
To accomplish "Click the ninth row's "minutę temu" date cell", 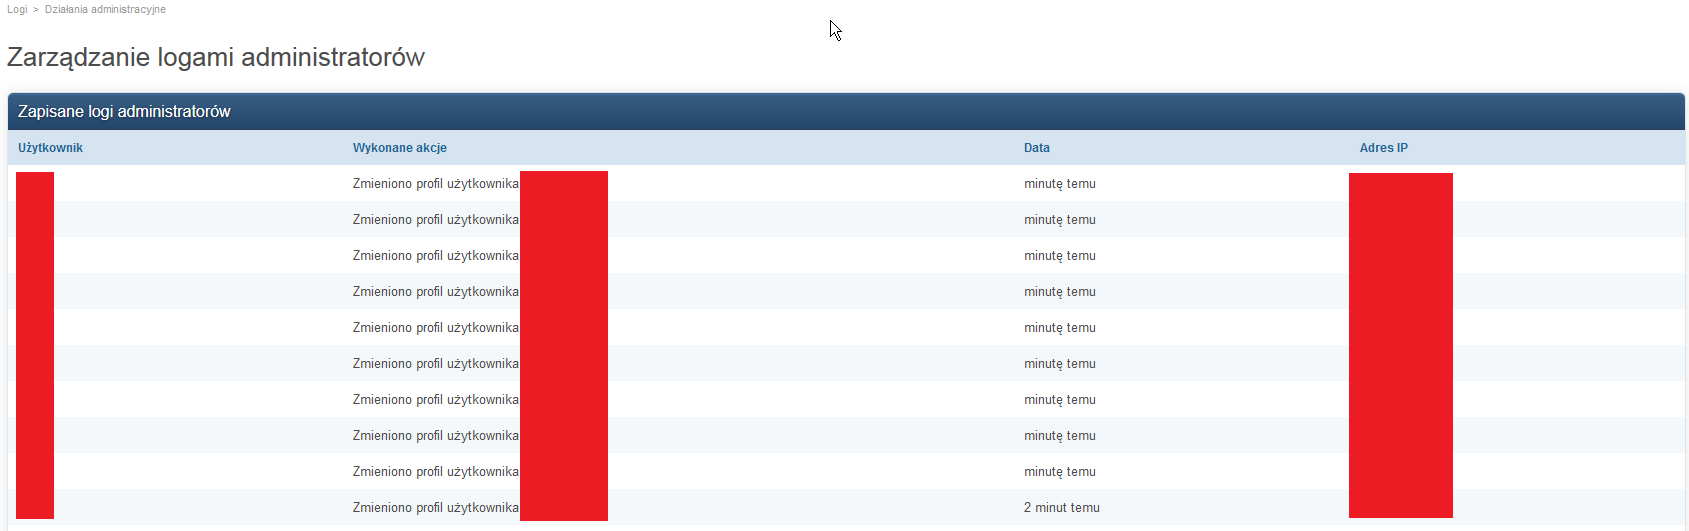I will tap(1059, 472).
